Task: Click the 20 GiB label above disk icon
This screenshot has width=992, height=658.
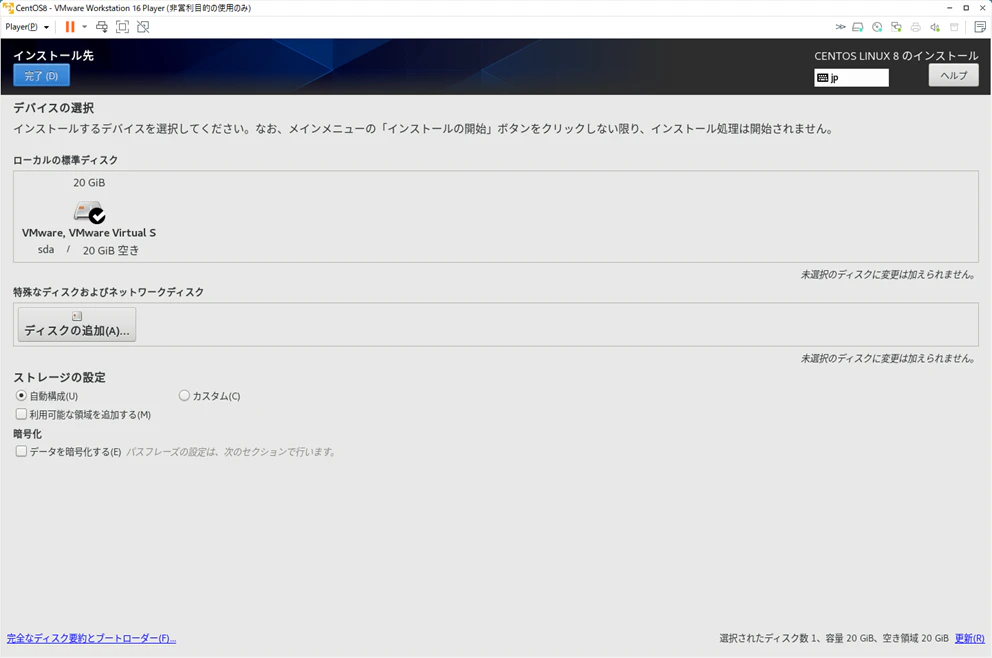Action: coord(89,183)
